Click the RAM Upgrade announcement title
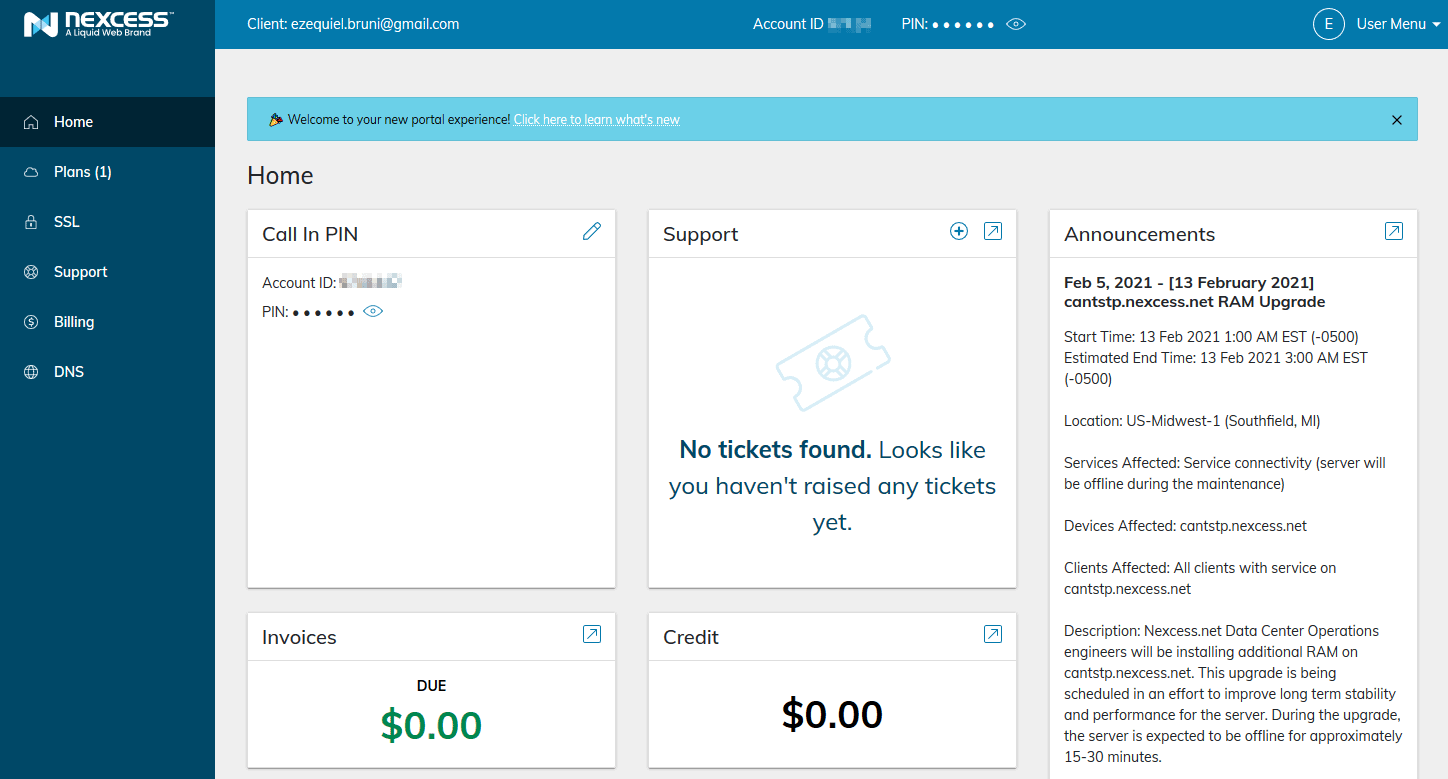 tap(1194, 292)
